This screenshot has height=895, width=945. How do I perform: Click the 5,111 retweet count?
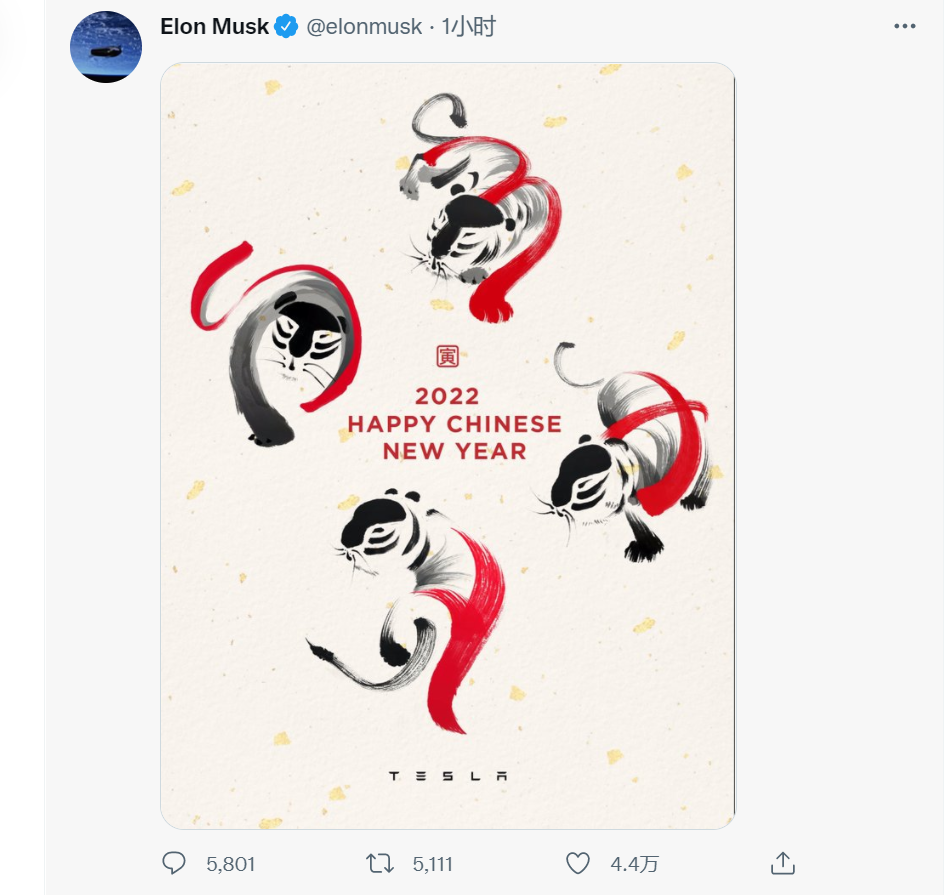click(x=434, y=862)
